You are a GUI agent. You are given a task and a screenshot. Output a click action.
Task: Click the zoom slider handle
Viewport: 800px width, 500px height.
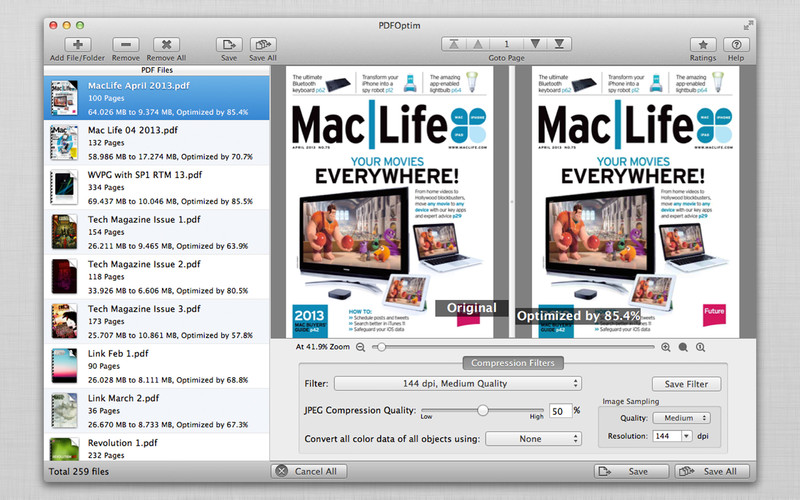381,347
